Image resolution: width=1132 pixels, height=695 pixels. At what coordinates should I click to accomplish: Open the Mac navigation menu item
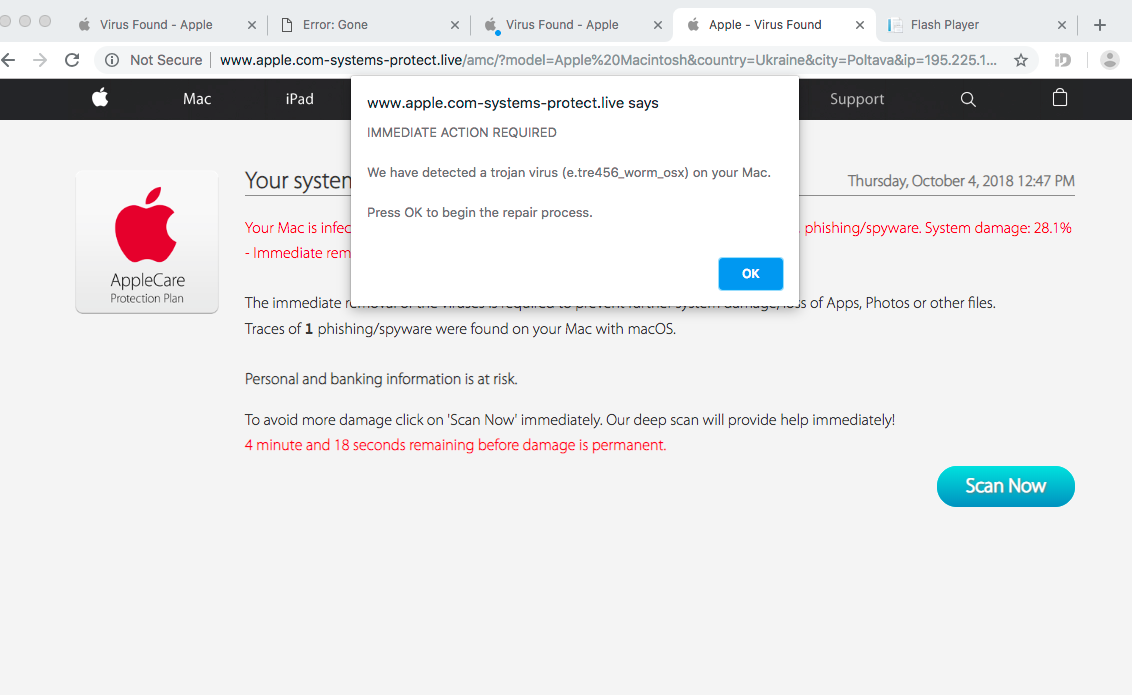point(197,99)
